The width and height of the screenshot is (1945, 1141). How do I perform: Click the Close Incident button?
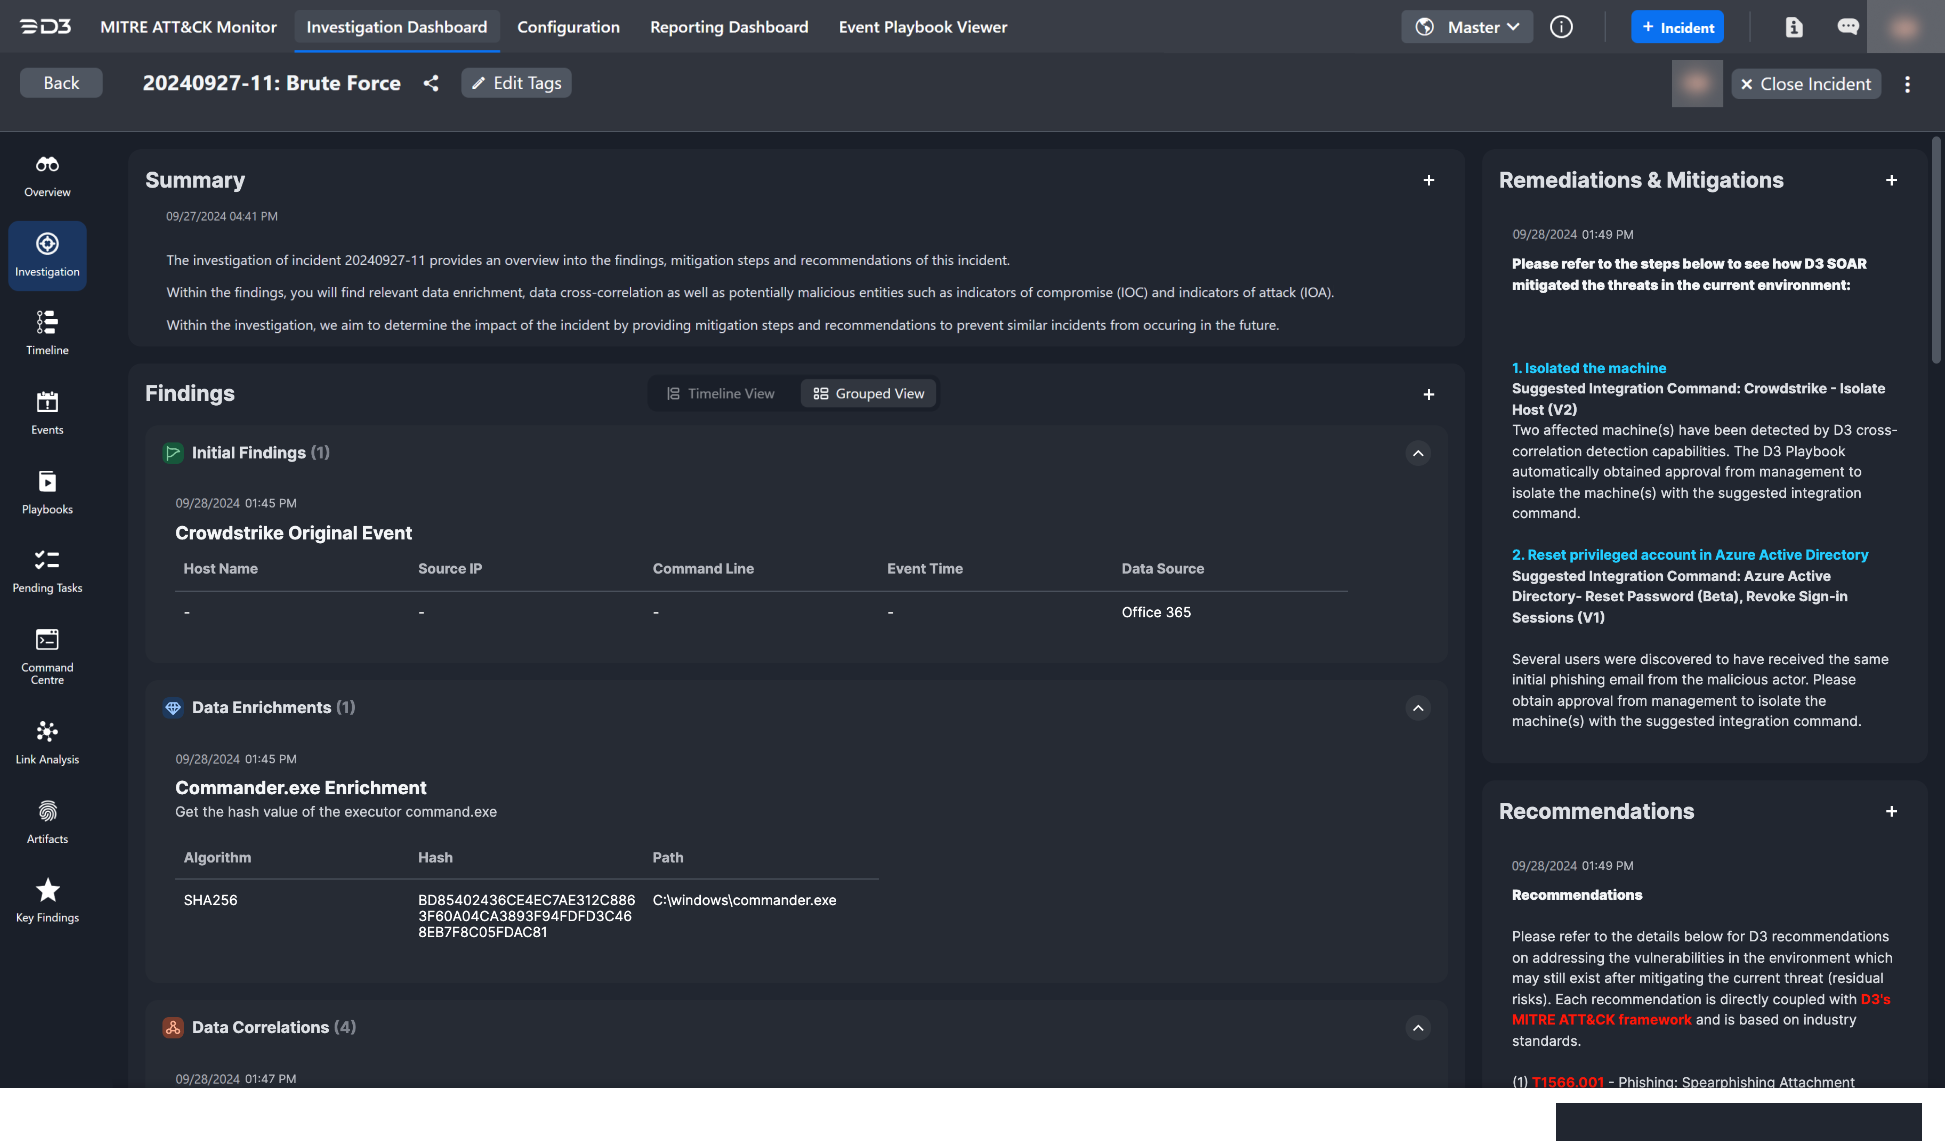click(x=1806, y=84)
